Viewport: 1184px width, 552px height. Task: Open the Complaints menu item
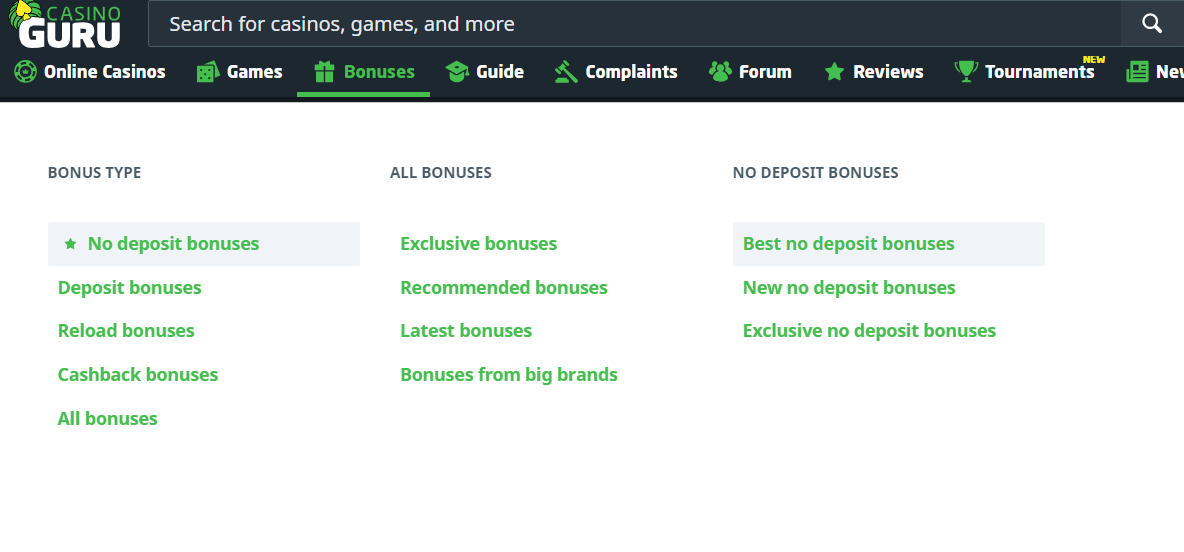point(631,72)
